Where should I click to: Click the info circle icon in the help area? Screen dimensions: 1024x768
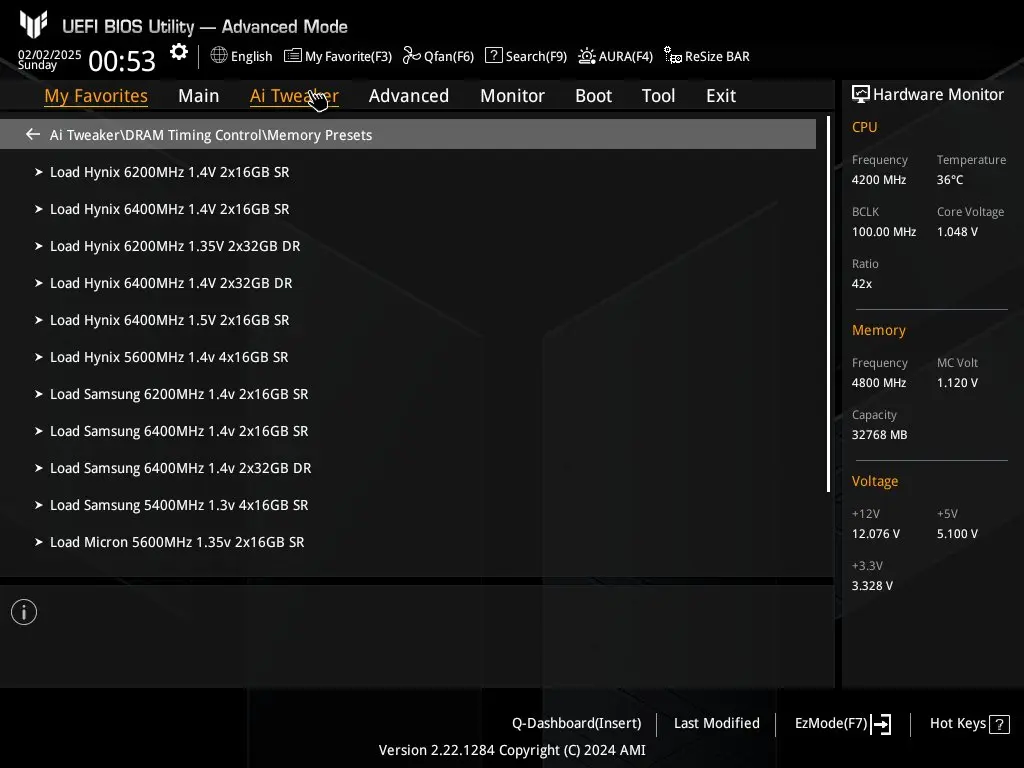point(24,612)
